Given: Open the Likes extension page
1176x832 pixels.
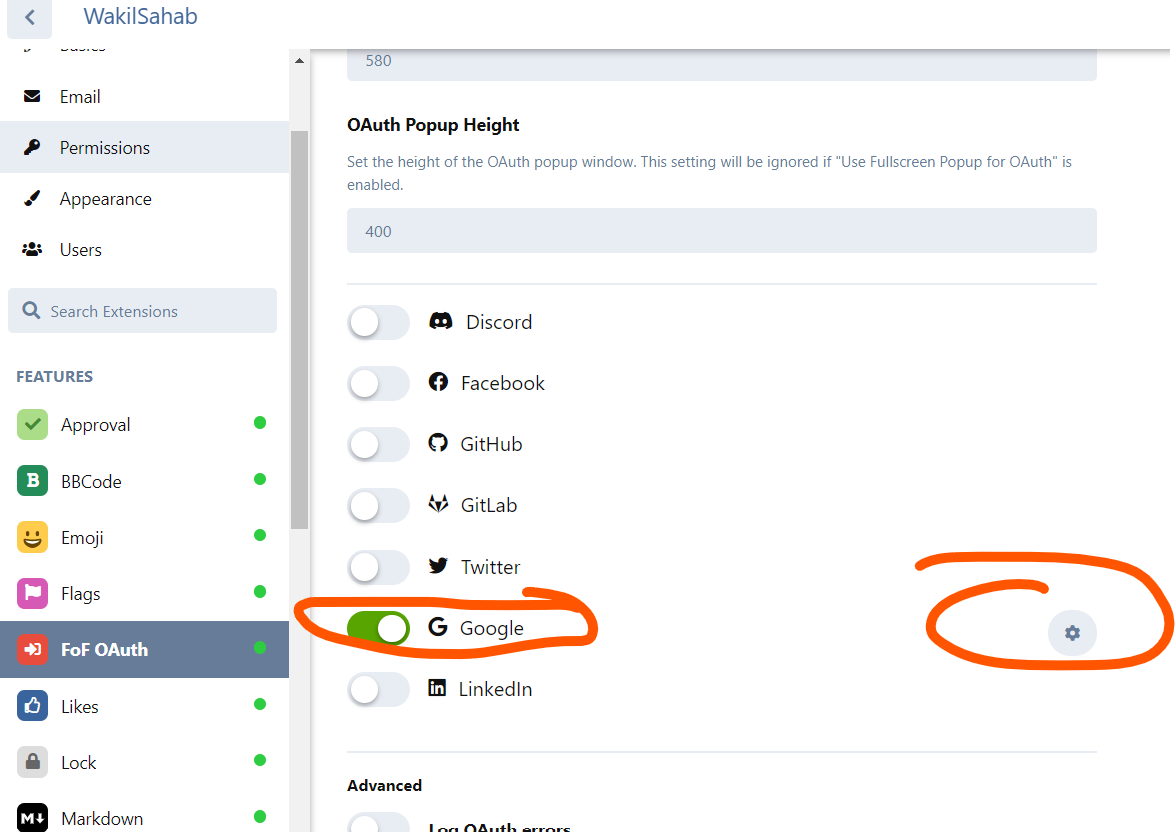Looking at the screenshot, I should (x=81, y=705).
